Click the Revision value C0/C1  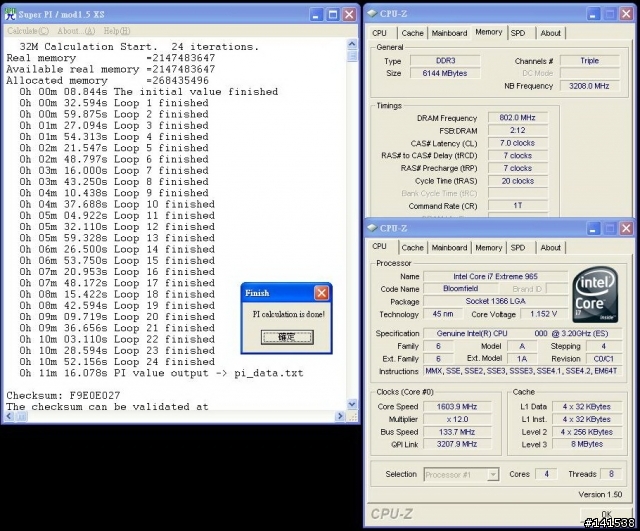click(x=604, y=359)
